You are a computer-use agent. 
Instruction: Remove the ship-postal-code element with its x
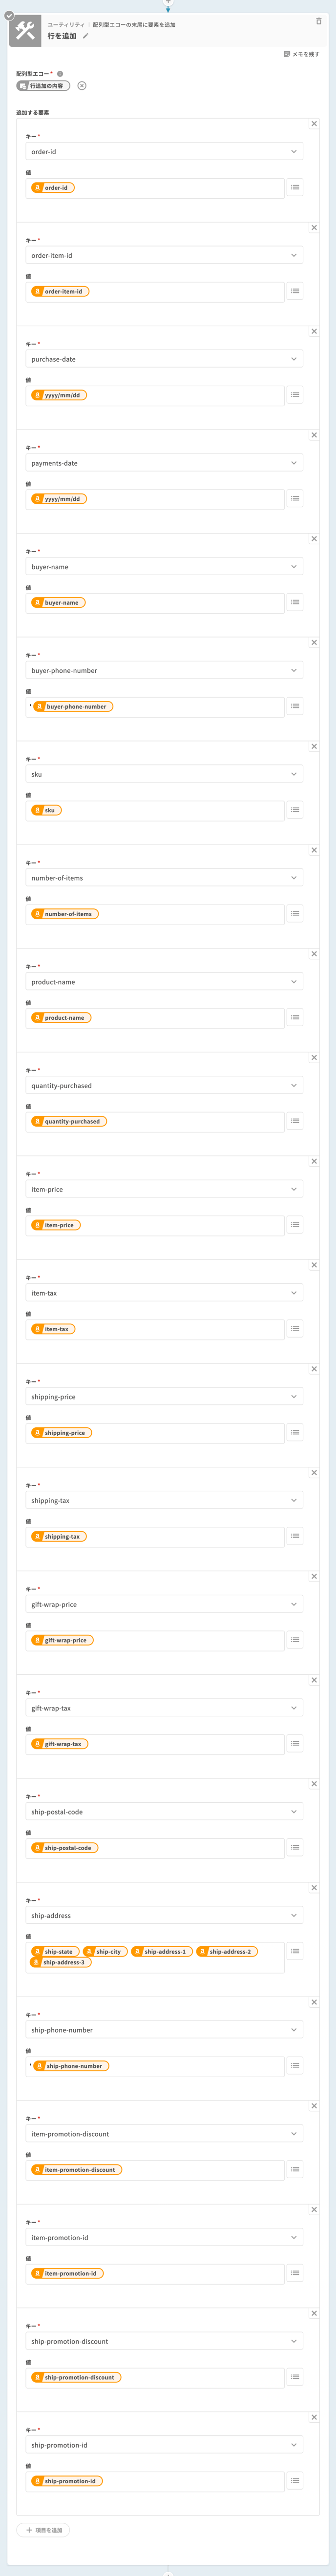[x=314, y=1784]
